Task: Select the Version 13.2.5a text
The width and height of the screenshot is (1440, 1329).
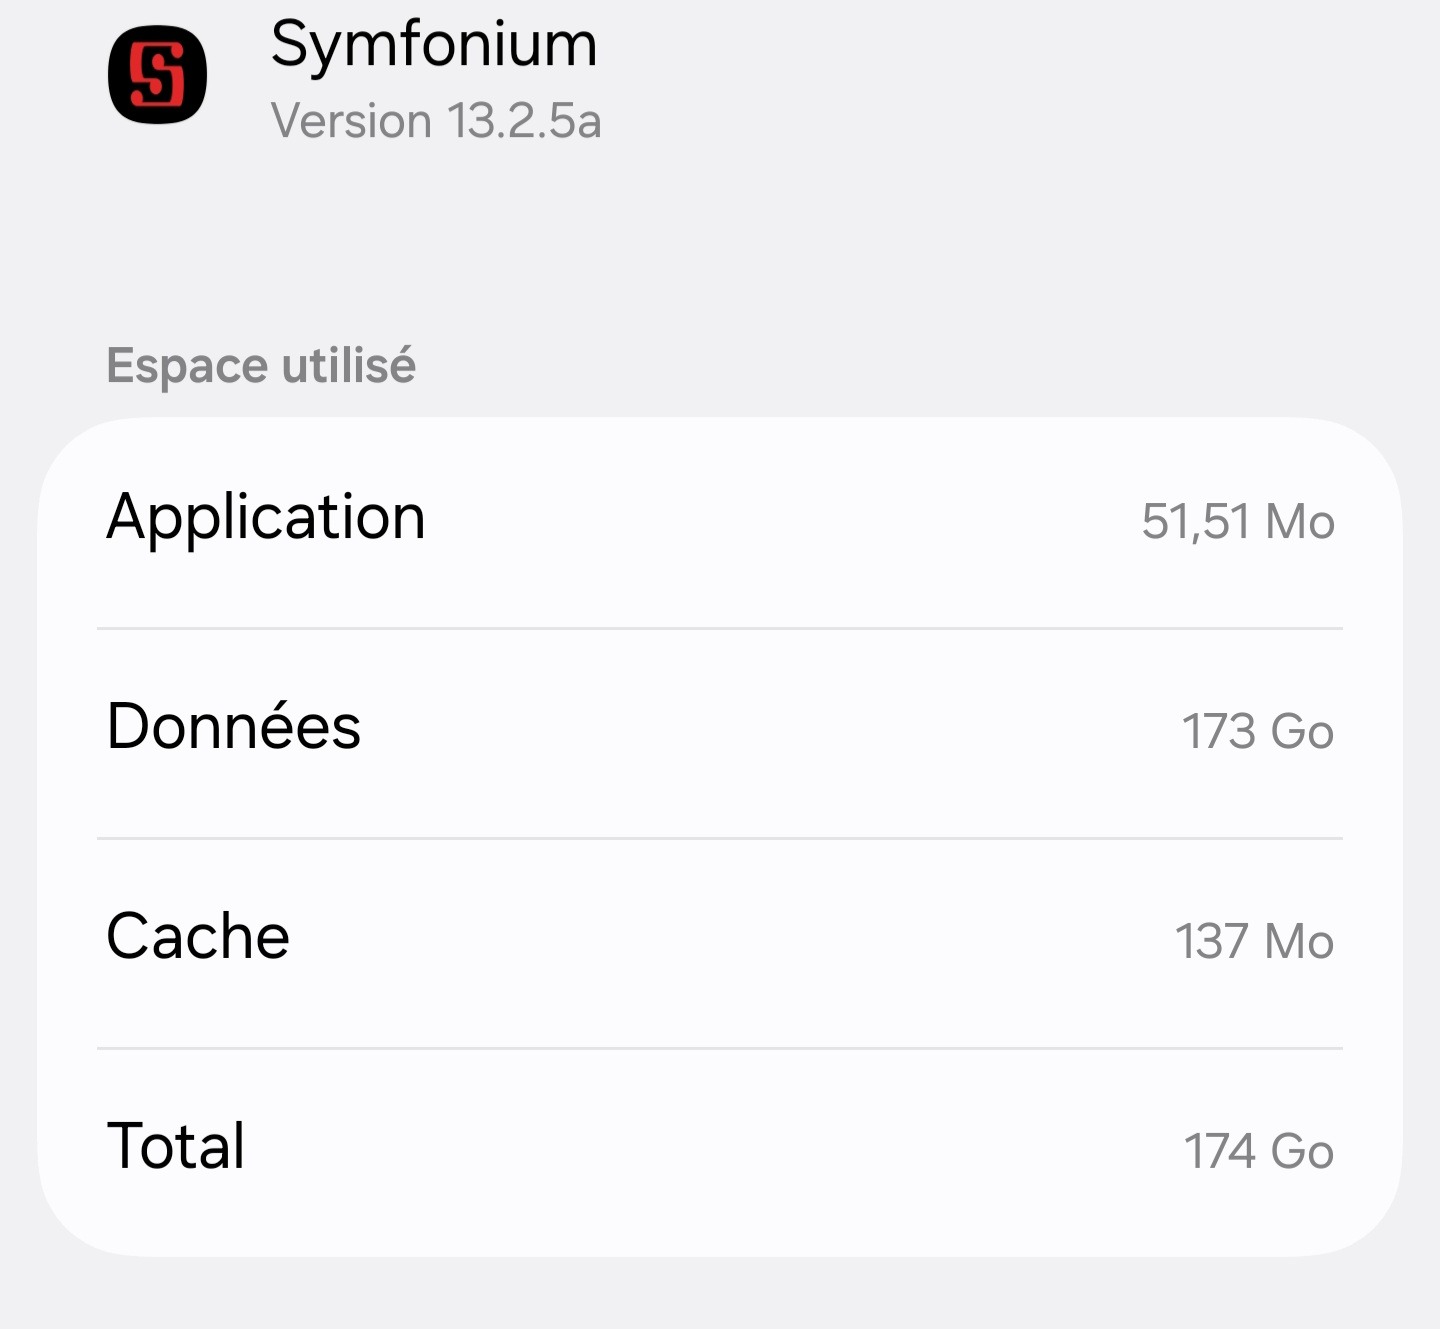Action: point(436,121)
